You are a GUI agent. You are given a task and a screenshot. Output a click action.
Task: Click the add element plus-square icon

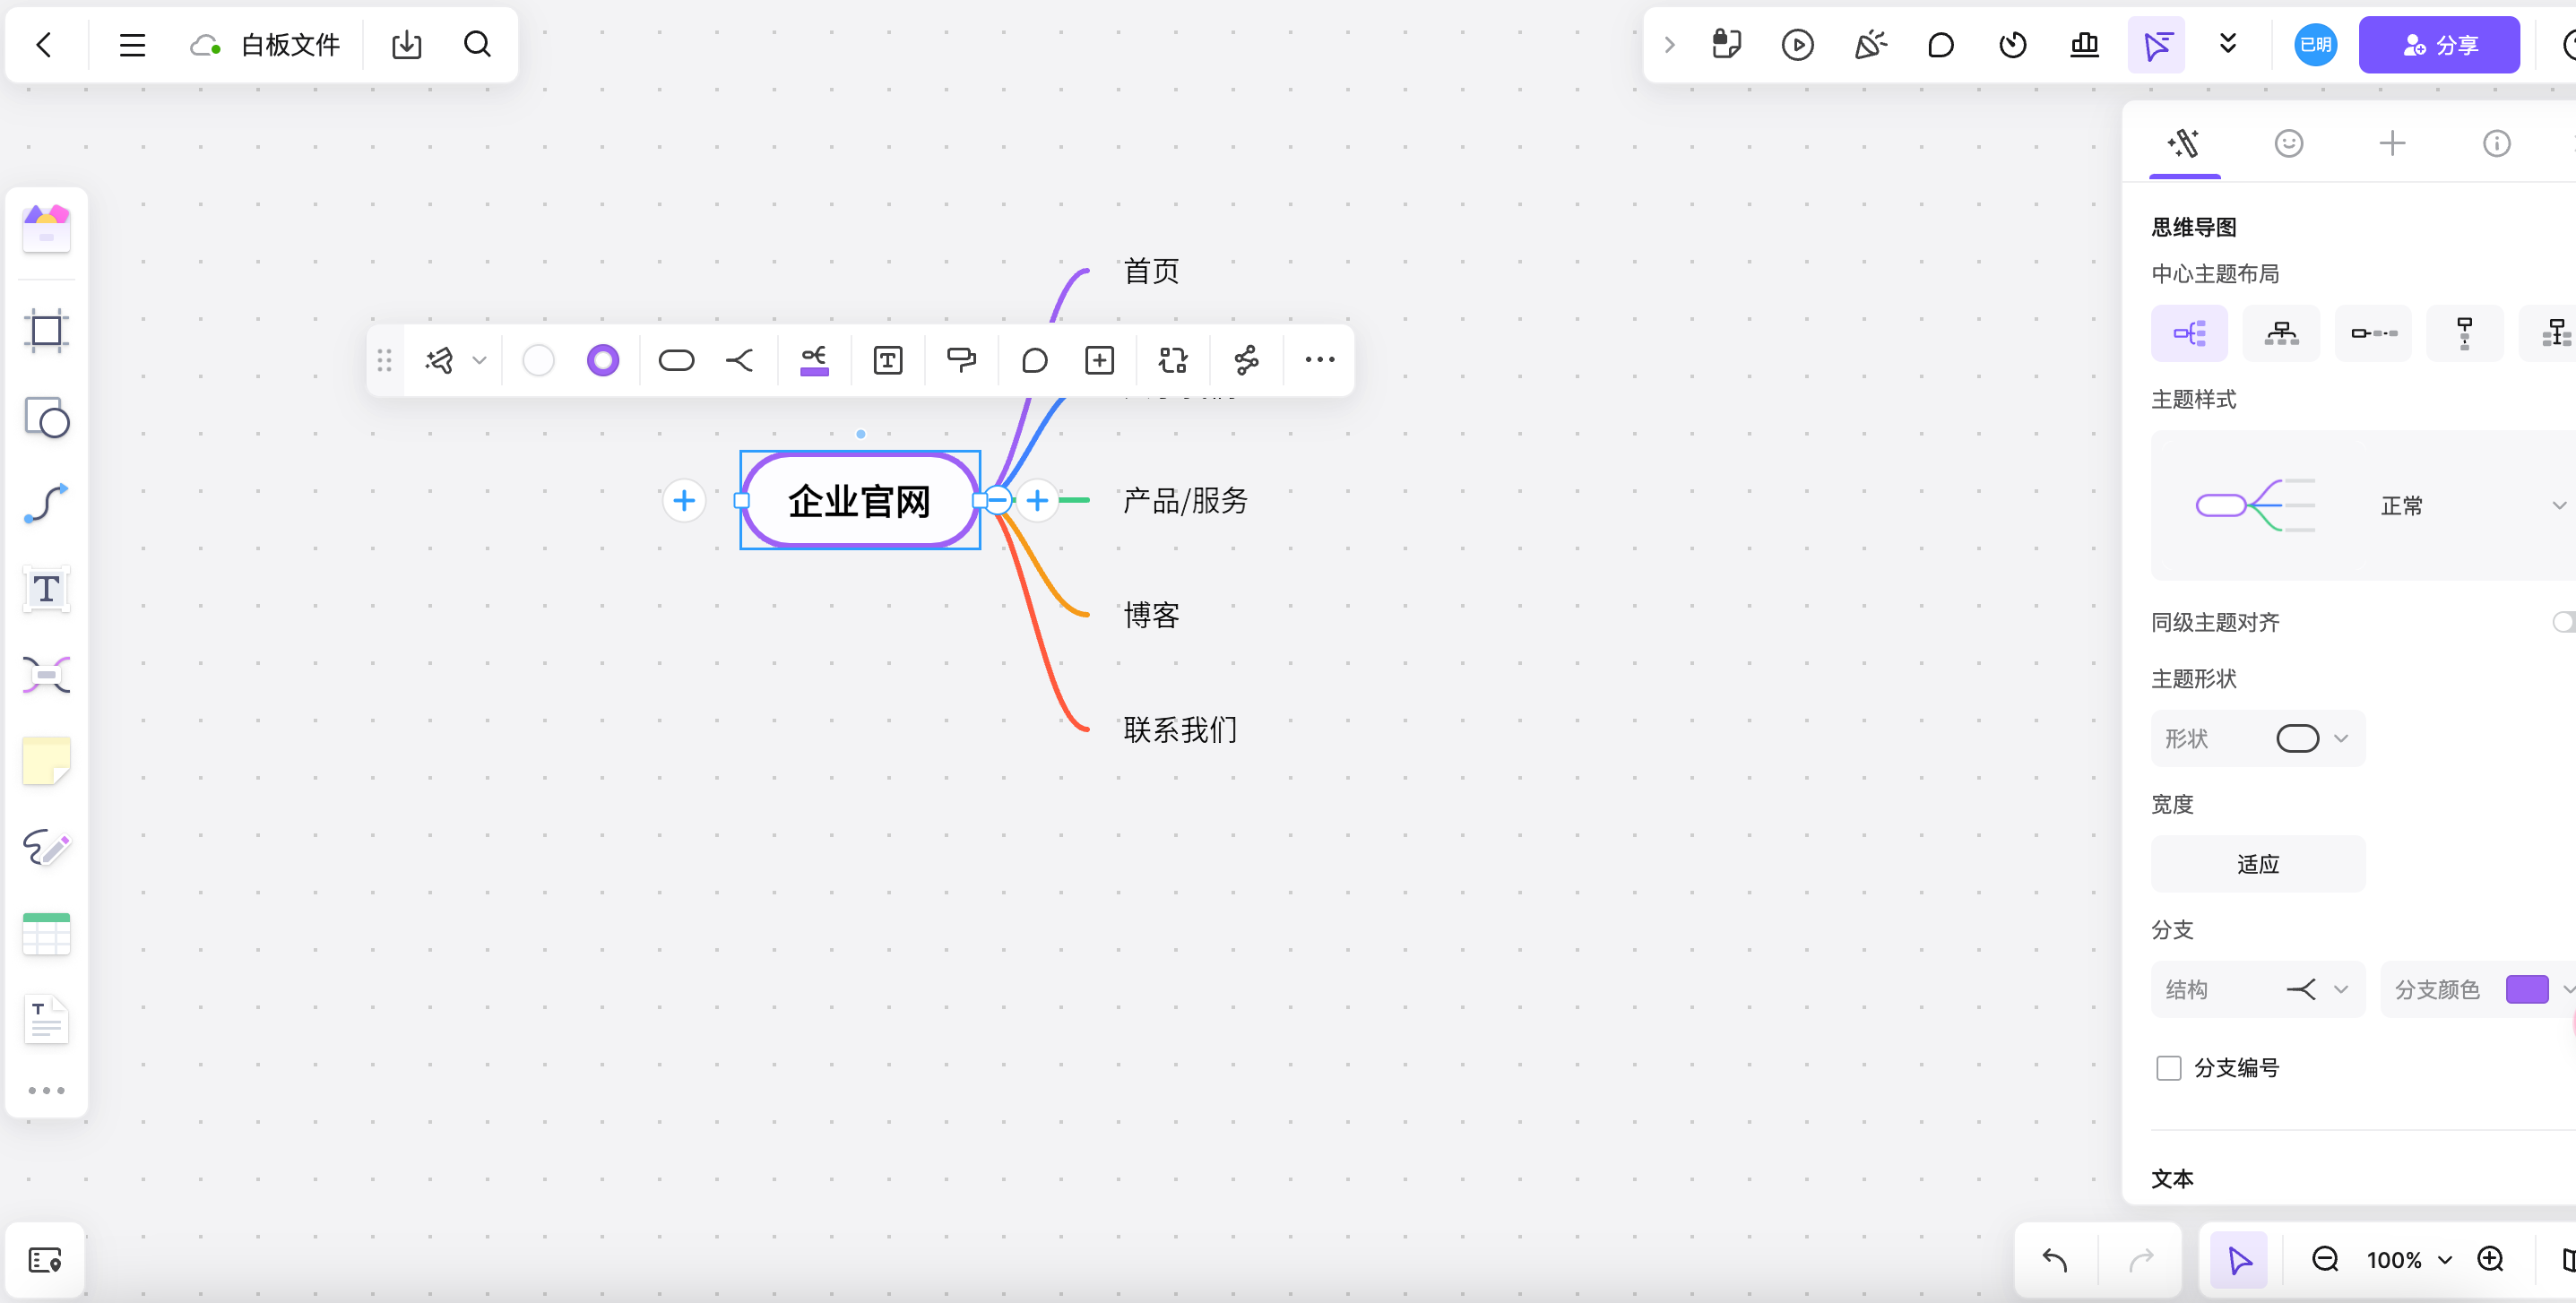1099,361
